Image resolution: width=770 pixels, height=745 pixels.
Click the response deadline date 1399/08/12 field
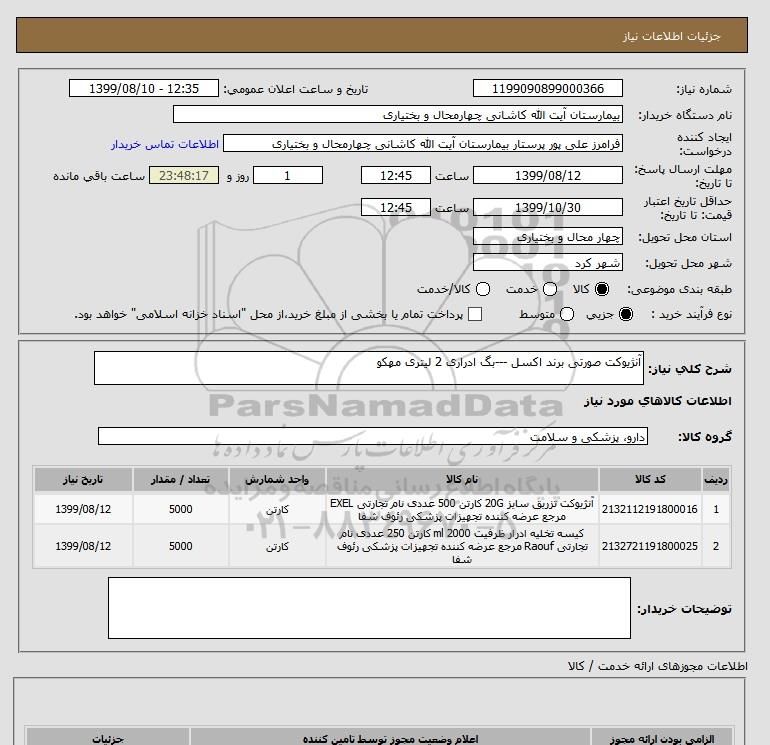click(x=548, y=175)
